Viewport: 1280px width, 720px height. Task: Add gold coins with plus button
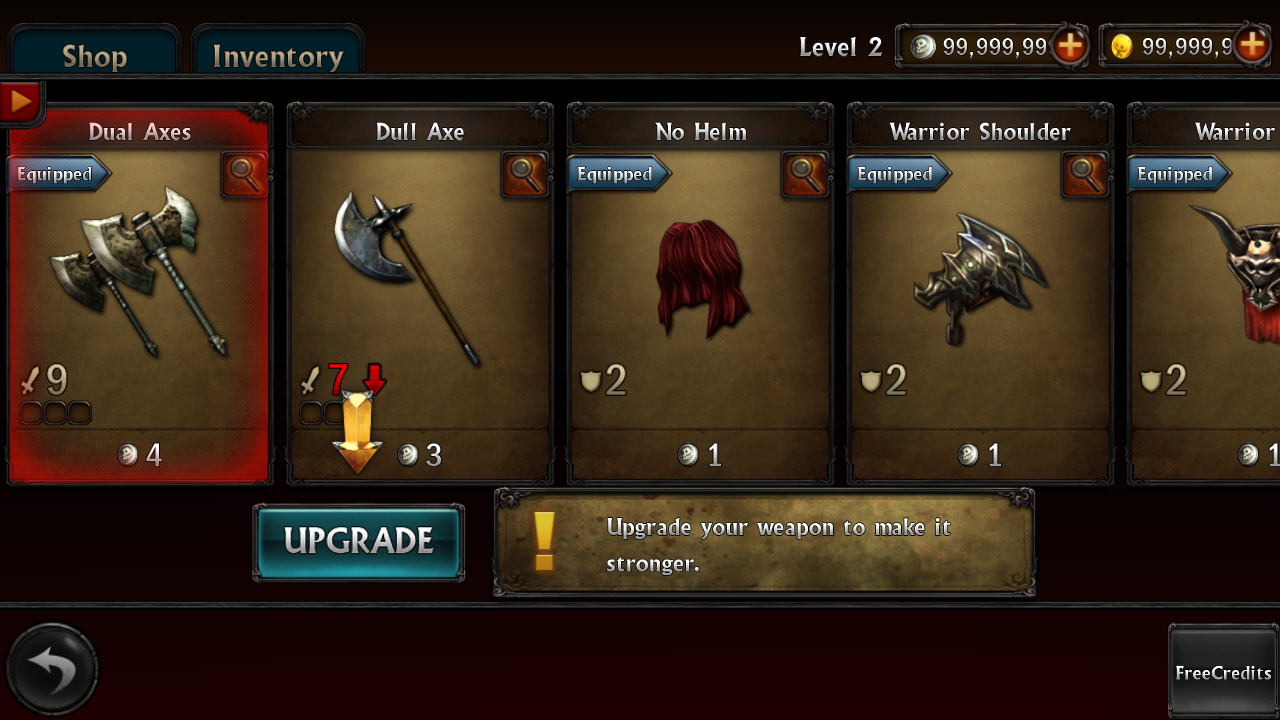[1251, 46]
